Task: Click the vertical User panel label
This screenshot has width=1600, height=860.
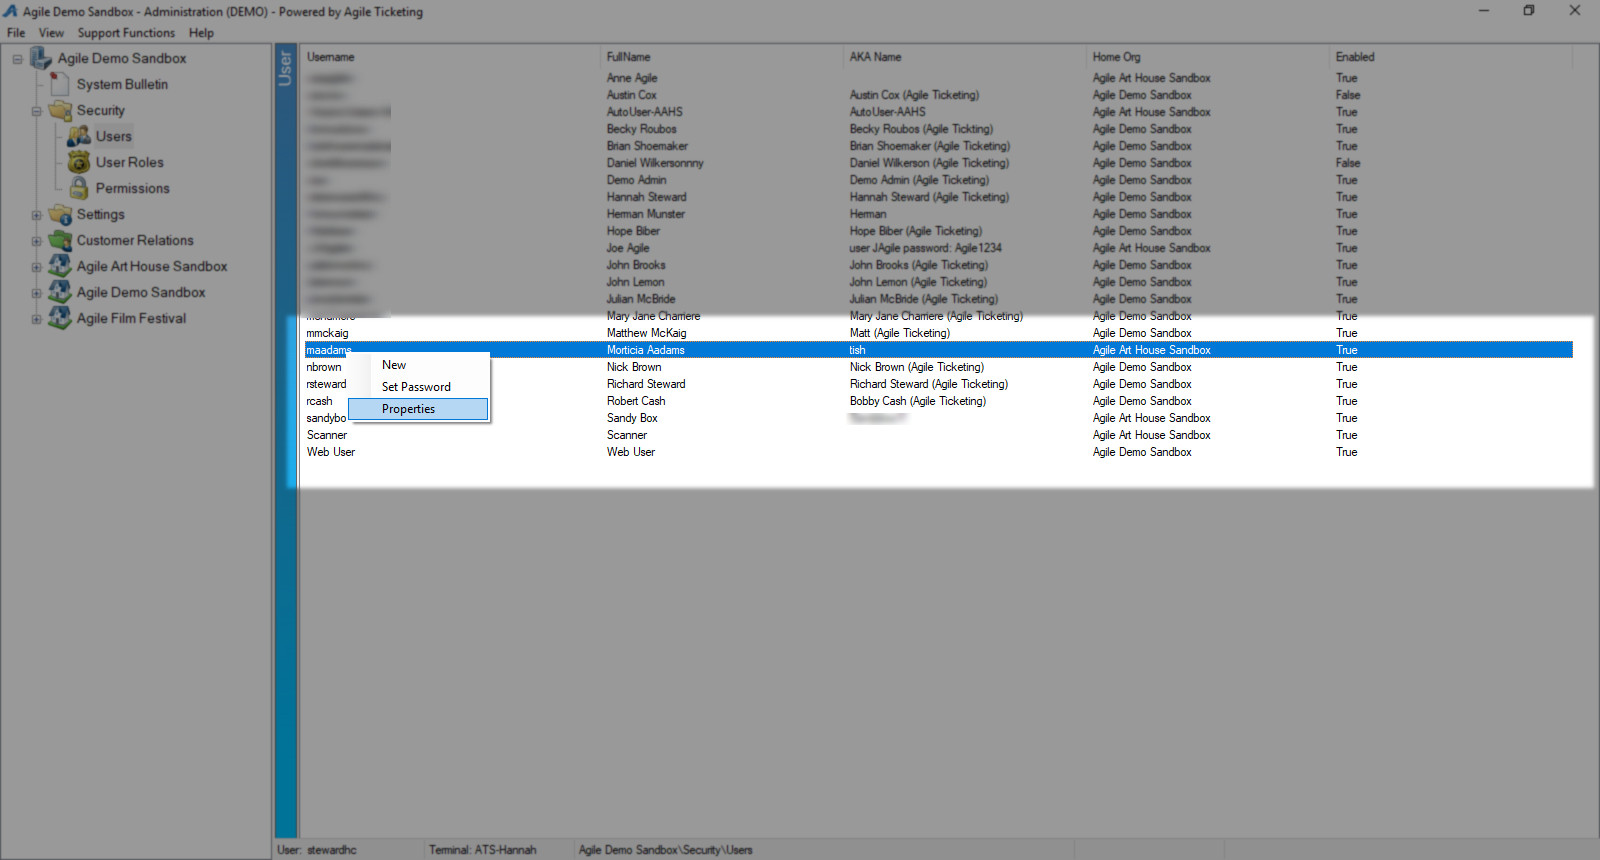Action: click(285, 68)
